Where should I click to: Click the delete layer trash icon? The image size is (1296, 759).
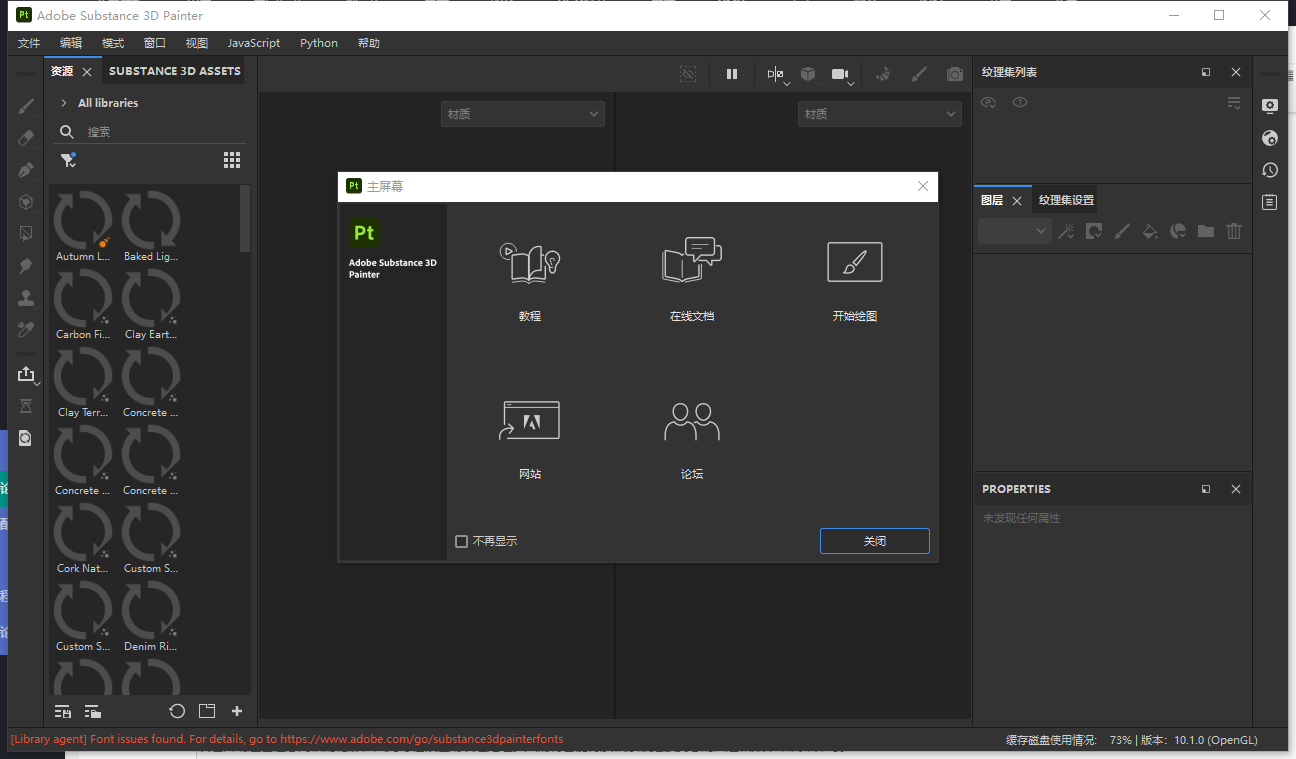click(x=1234, y=231)
